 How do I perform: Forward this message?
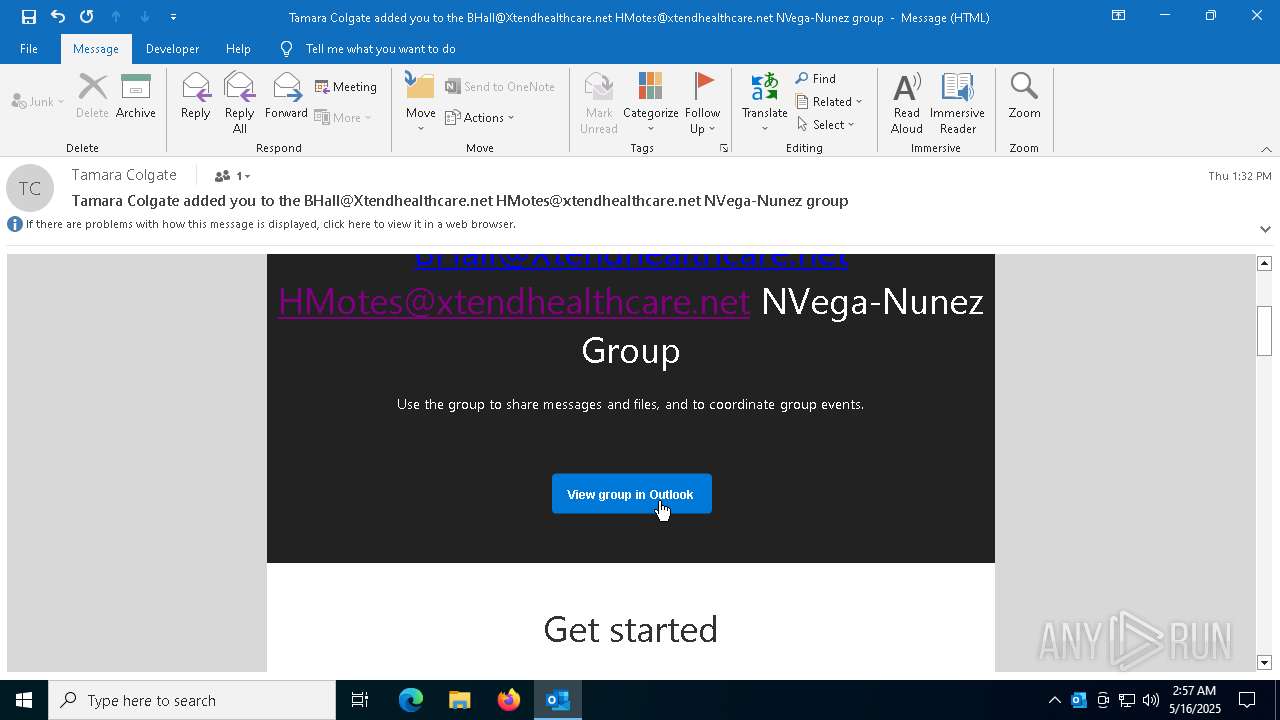pyautogui.click(x=286, y=97)
